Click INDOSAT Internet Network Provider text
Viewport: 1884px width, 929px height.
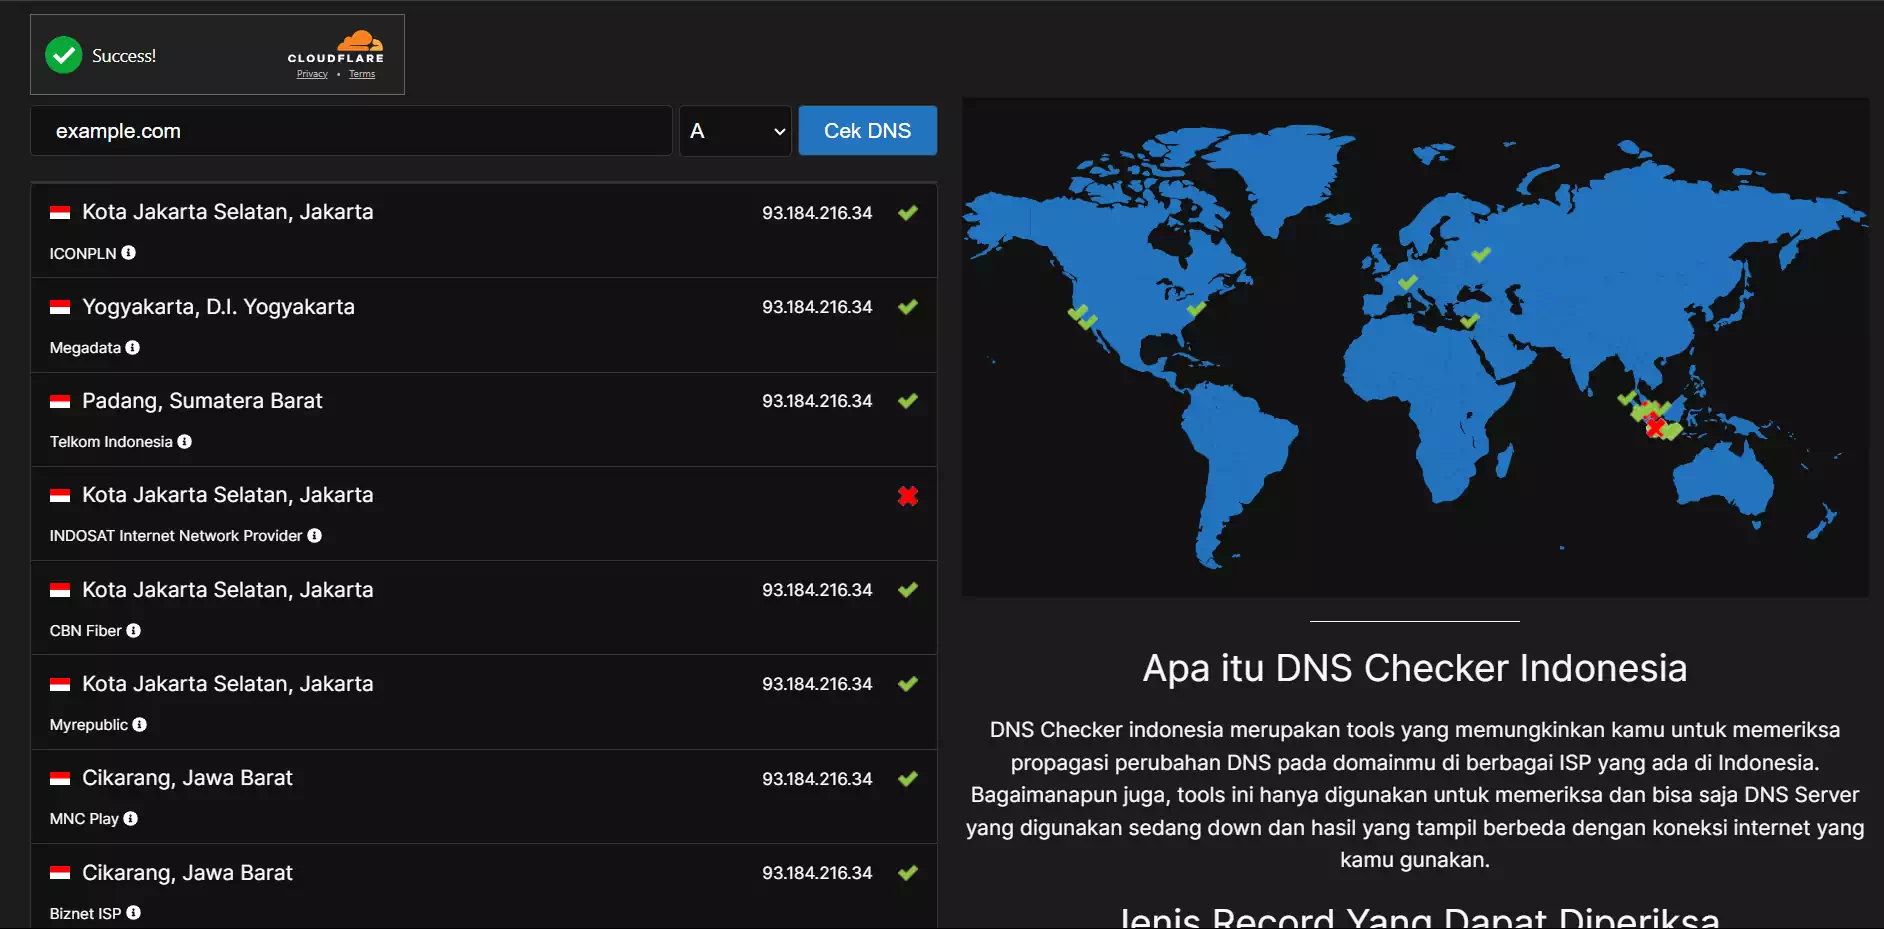point(176,536)
